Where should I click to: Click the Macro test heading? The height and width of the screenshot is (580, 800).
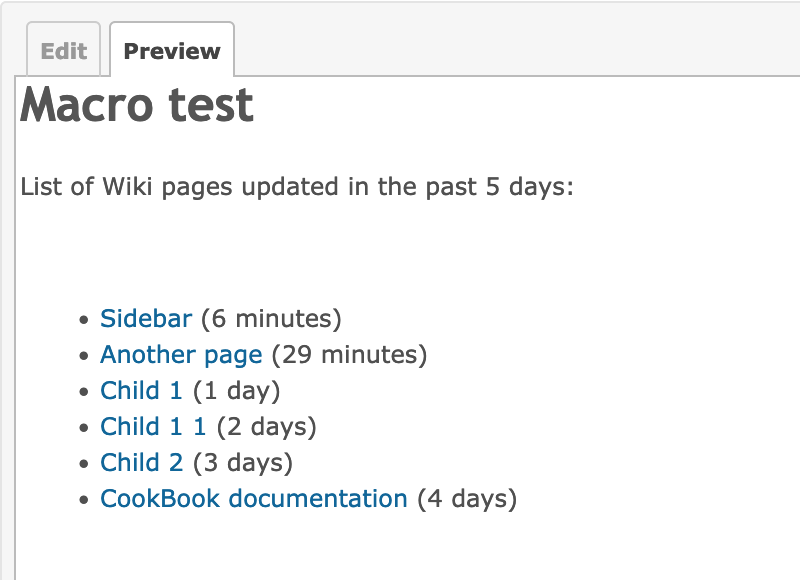tap(137, 105)
